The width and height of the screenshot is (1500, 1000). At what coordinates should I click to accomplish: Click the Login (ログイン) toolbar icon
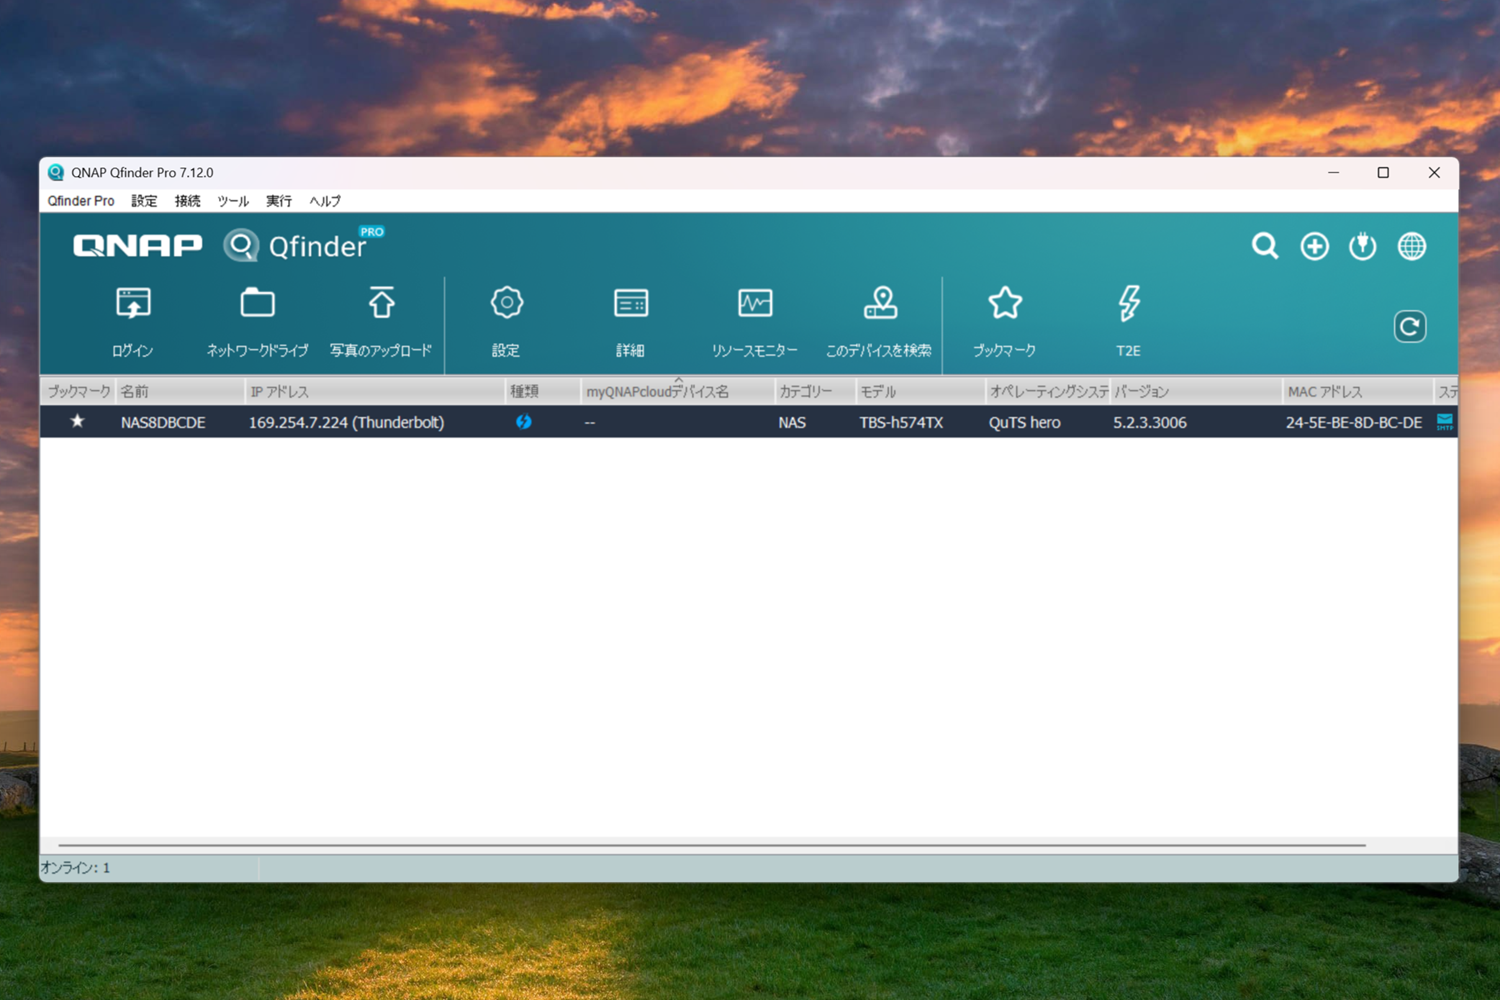[x=133, y=303]
